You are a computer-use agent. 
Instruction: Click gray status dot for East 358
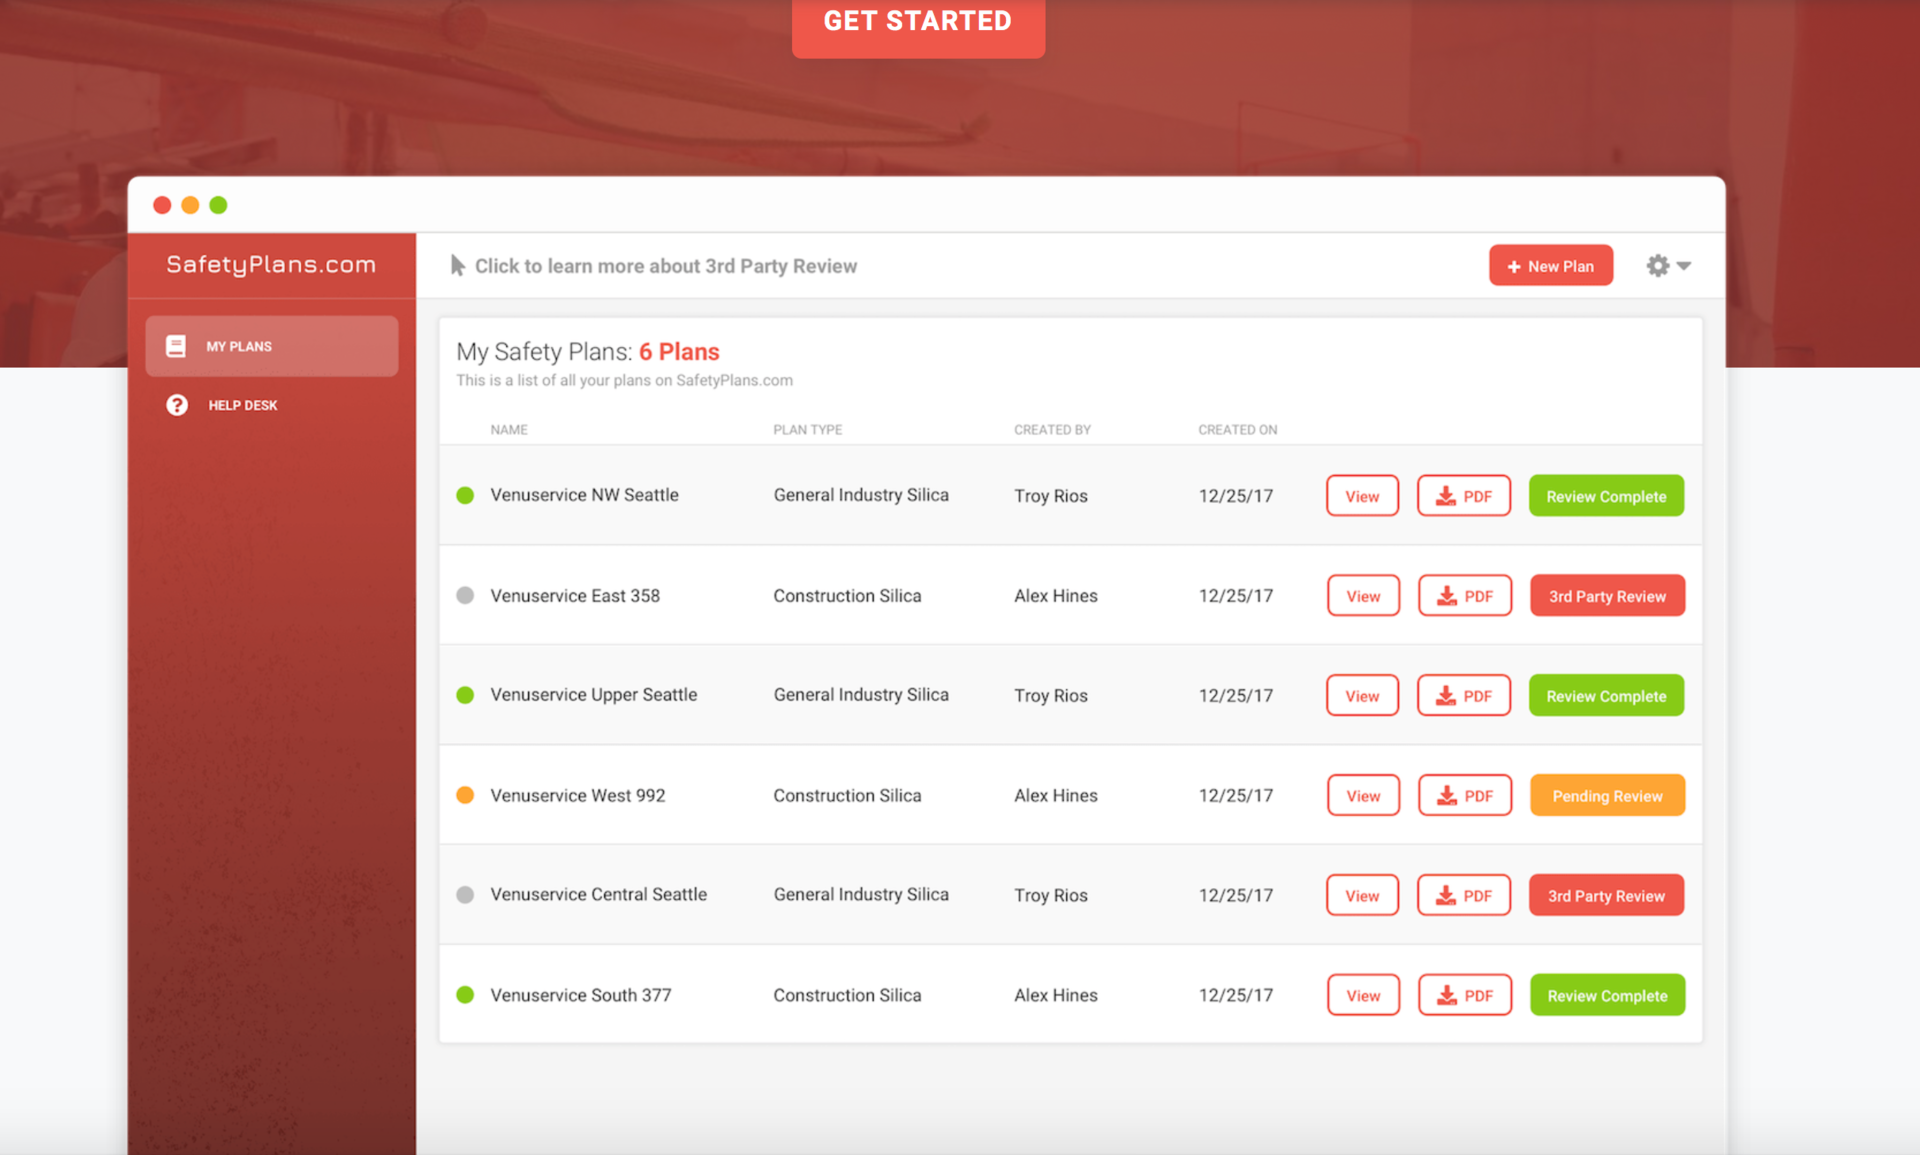coord(465,595)
